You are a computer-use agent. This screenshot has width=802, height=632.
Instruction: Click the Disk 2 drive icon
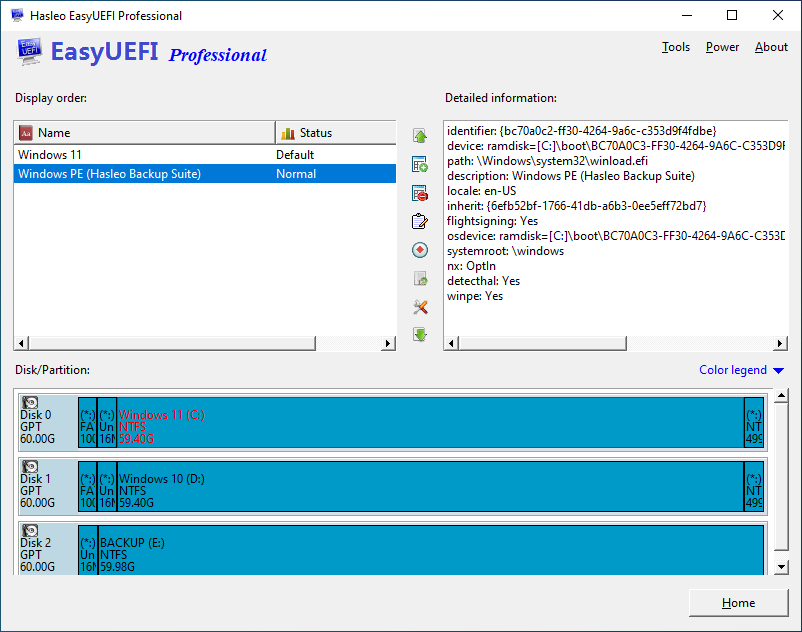[30, 530]
